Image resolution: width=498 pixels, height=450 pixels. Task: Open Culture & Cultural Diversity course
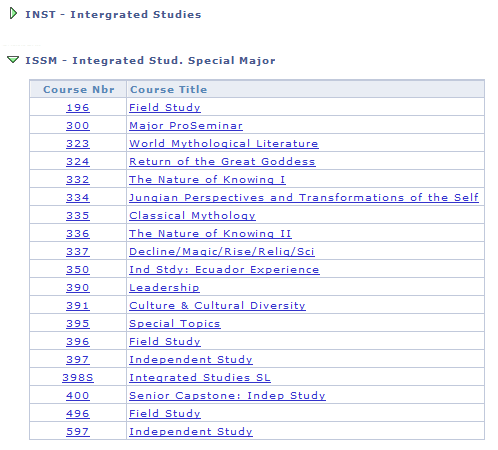pos(217,306)
